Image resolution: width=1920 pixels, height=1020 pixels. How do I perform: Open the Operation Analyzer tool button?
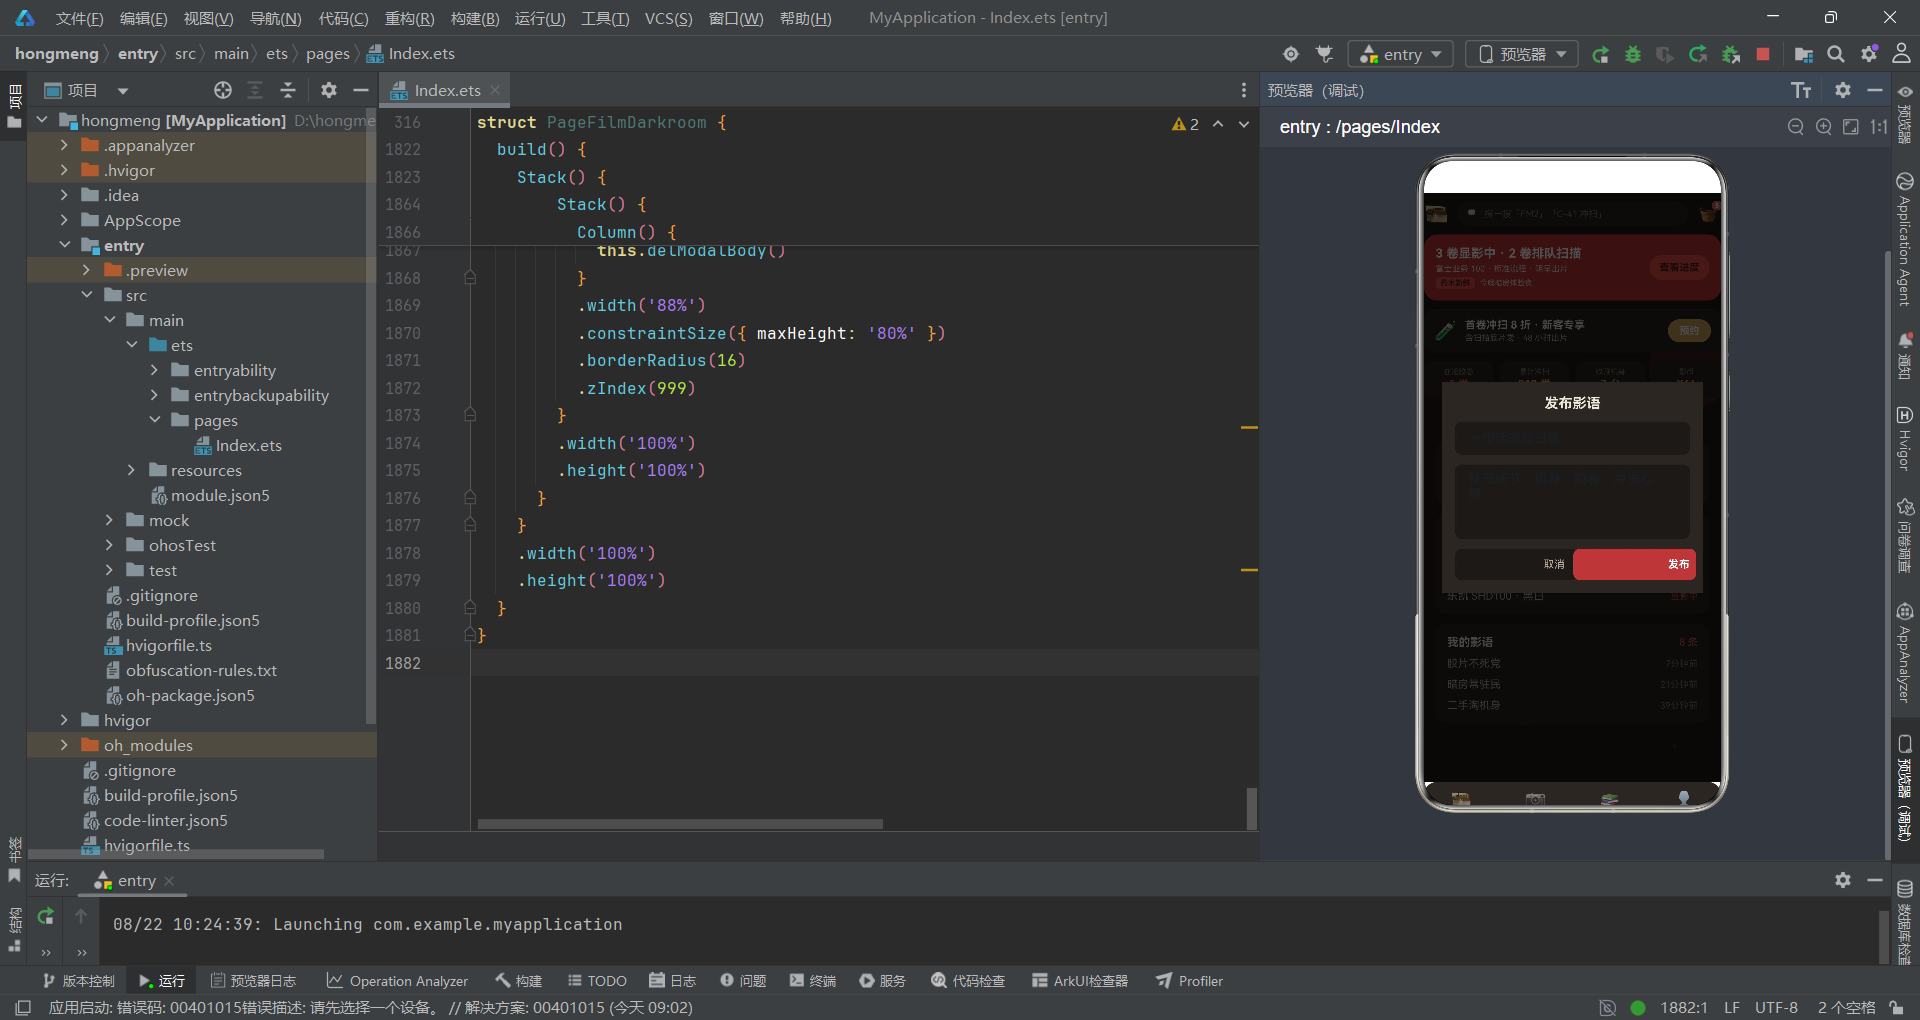(397, 981)
